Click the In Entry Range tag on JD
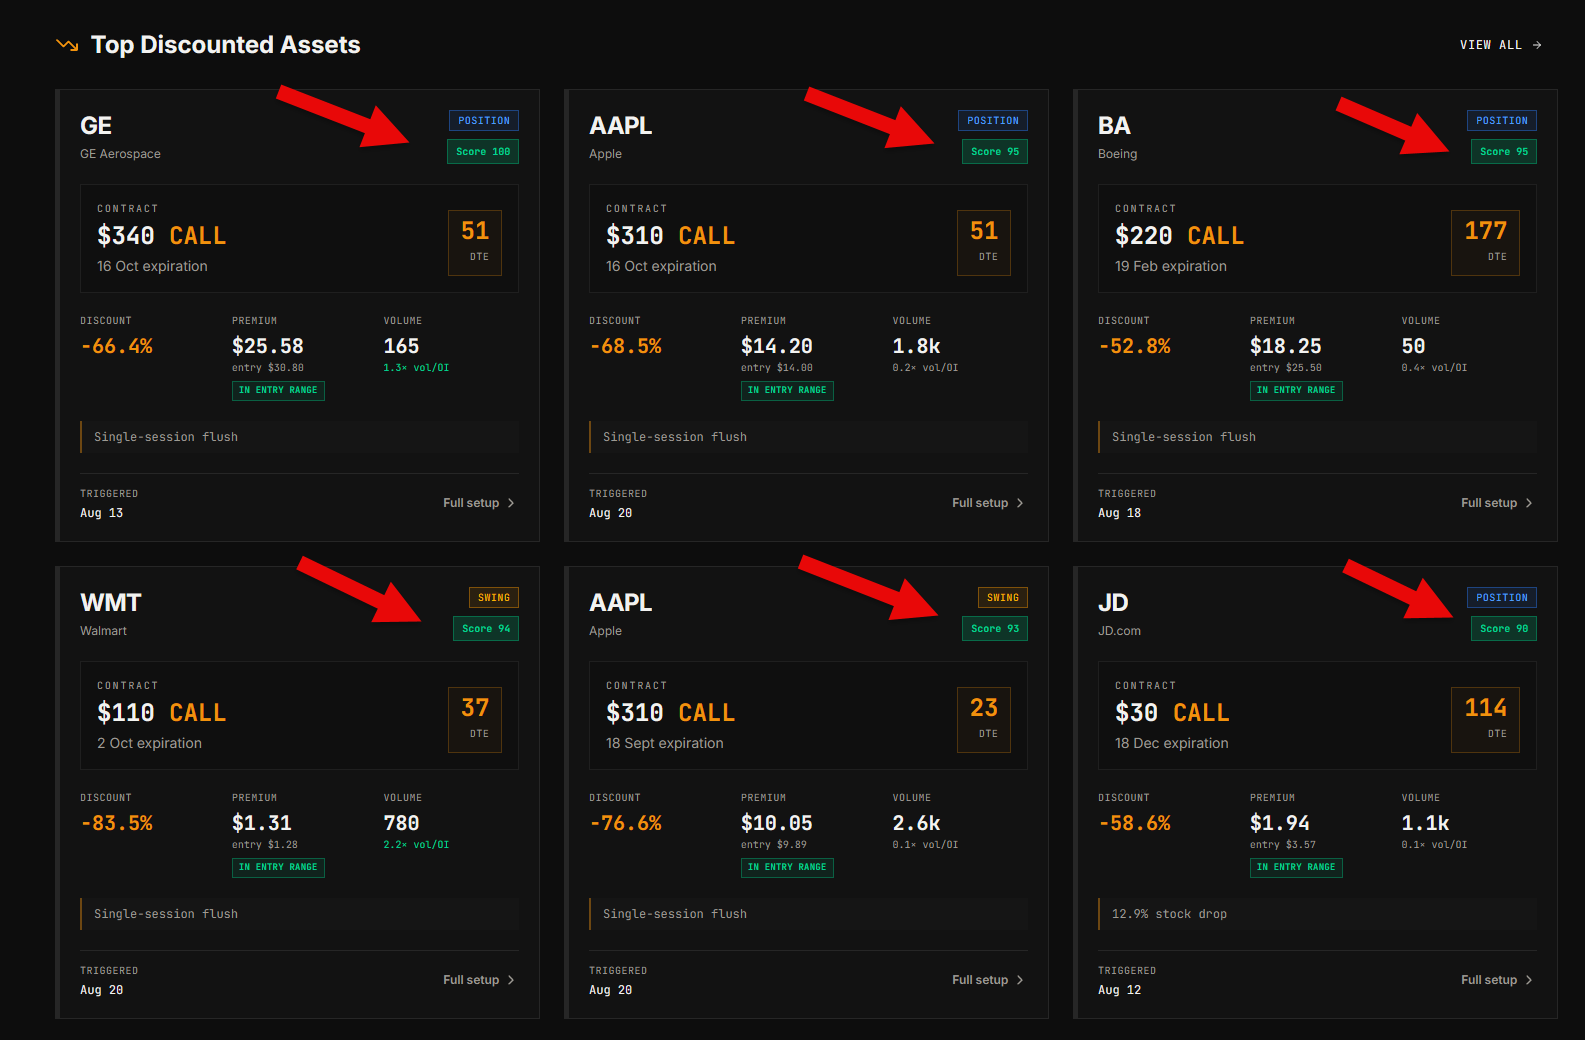The width and height of the screenshot is (1585, 1040). pyautogui.click(x=1296, y=868)
